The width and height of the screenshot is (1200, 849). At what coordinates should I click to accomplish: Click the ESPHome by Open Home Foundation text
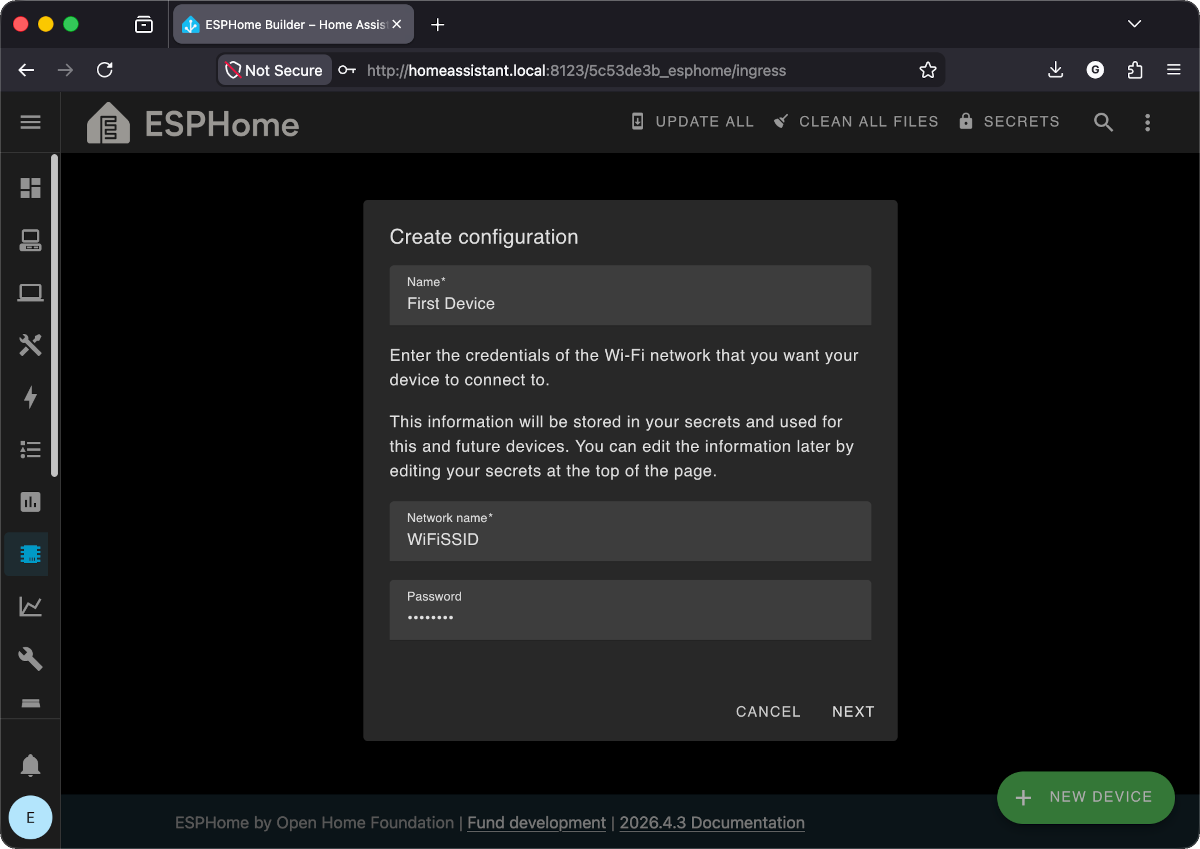pyautogui.click(x=314, y=823)
